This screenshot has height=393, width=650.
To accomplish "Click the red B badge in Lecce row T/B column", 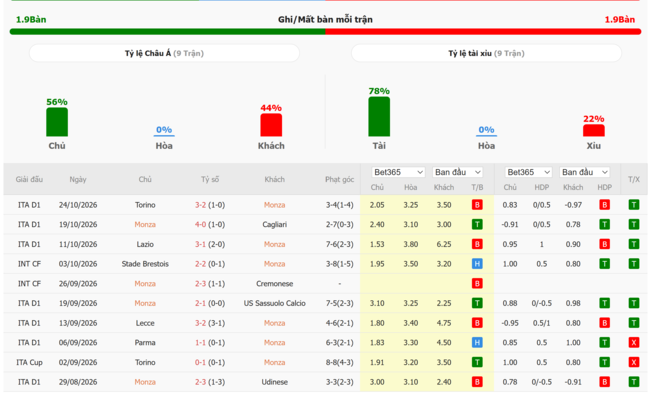I will [x=477, y=323].
